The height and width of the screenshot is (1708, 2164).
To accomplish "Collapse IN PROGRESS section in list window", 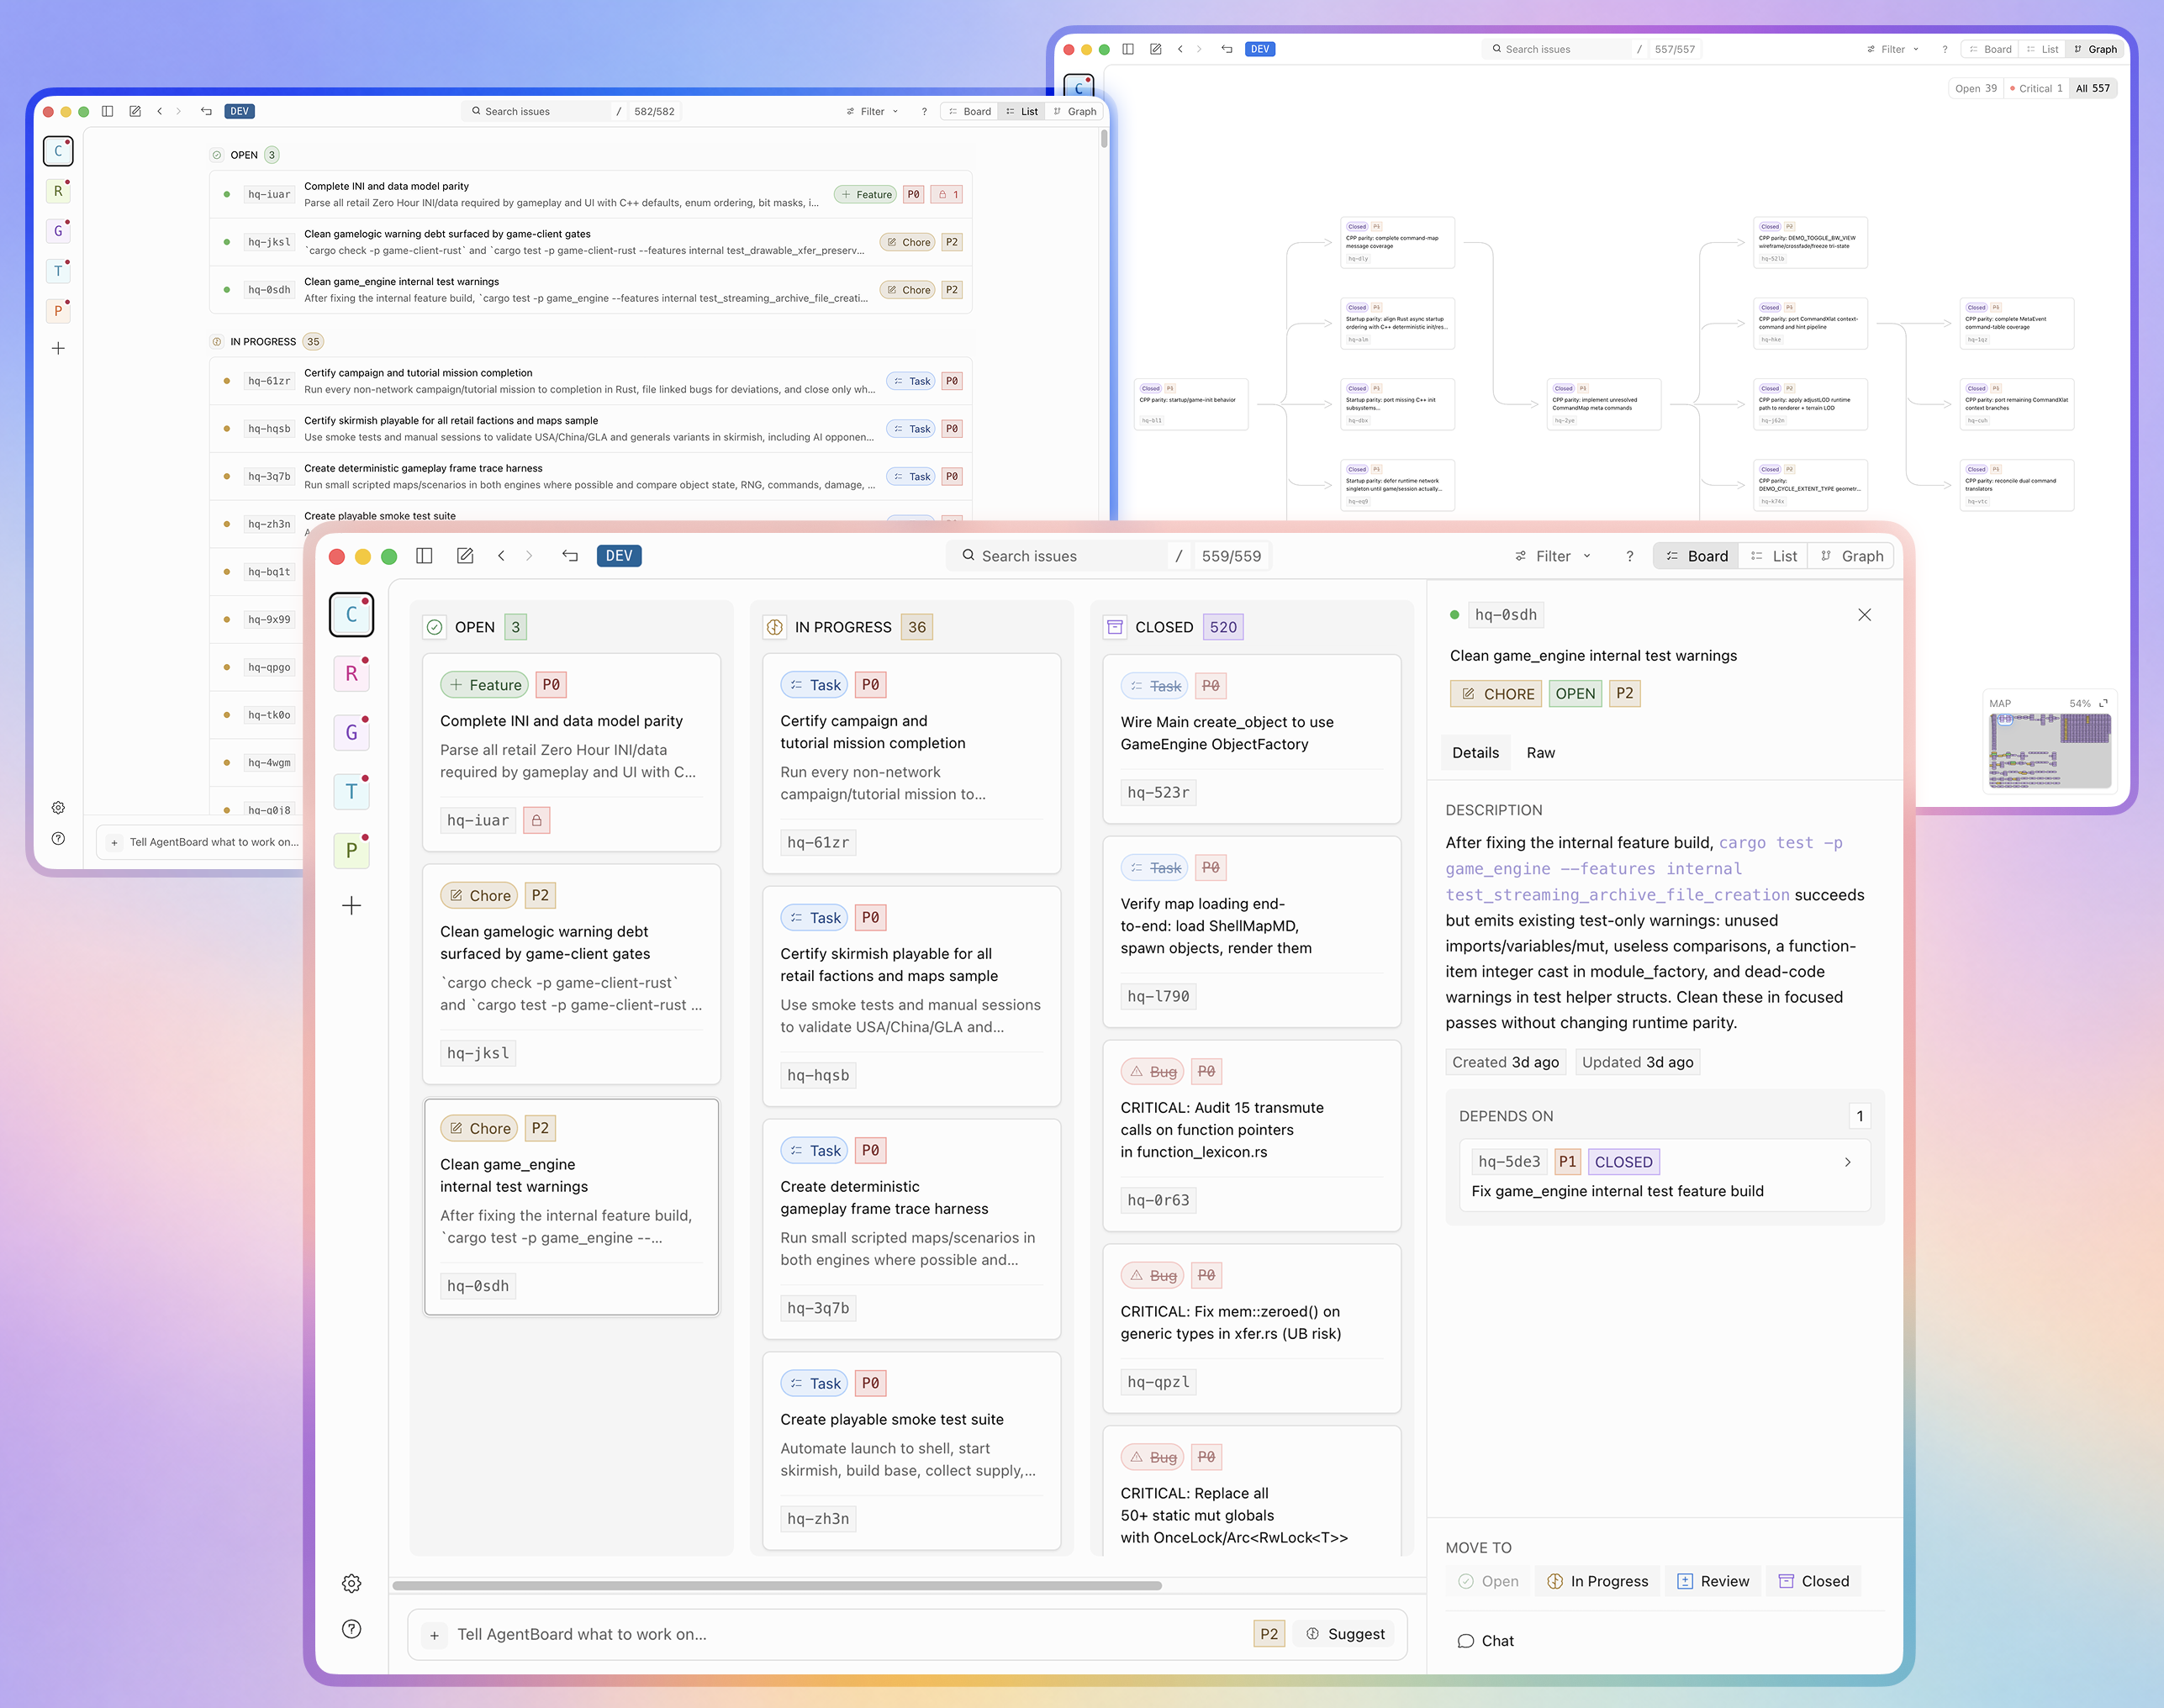I will [266, 341].
